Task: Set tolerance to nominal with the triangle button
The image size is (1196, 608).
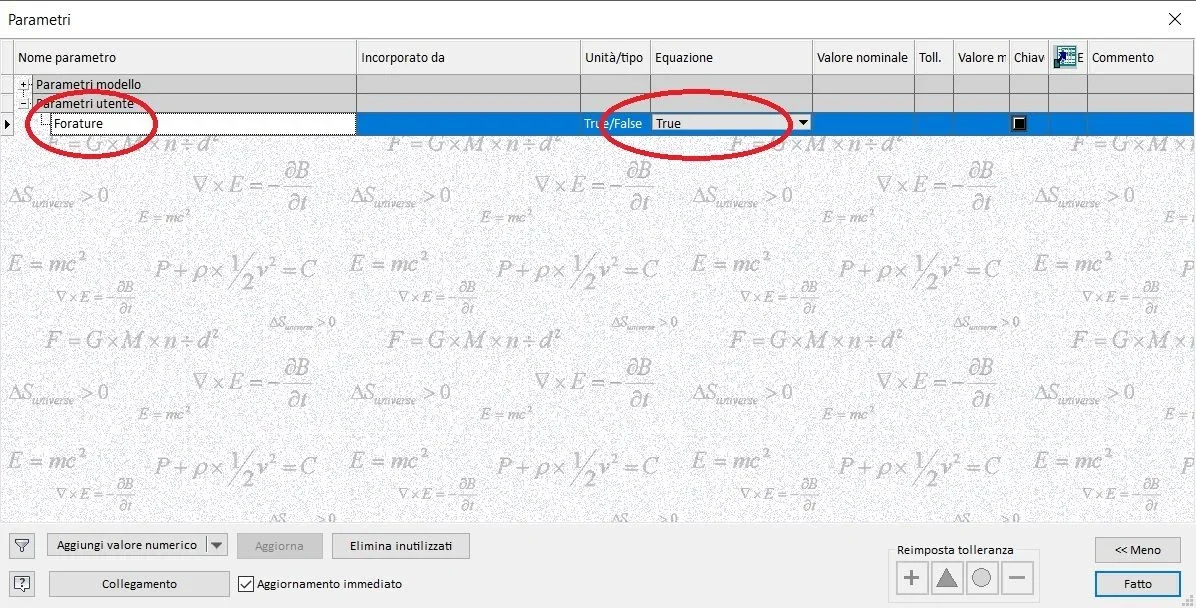Action: coord(947,578)
